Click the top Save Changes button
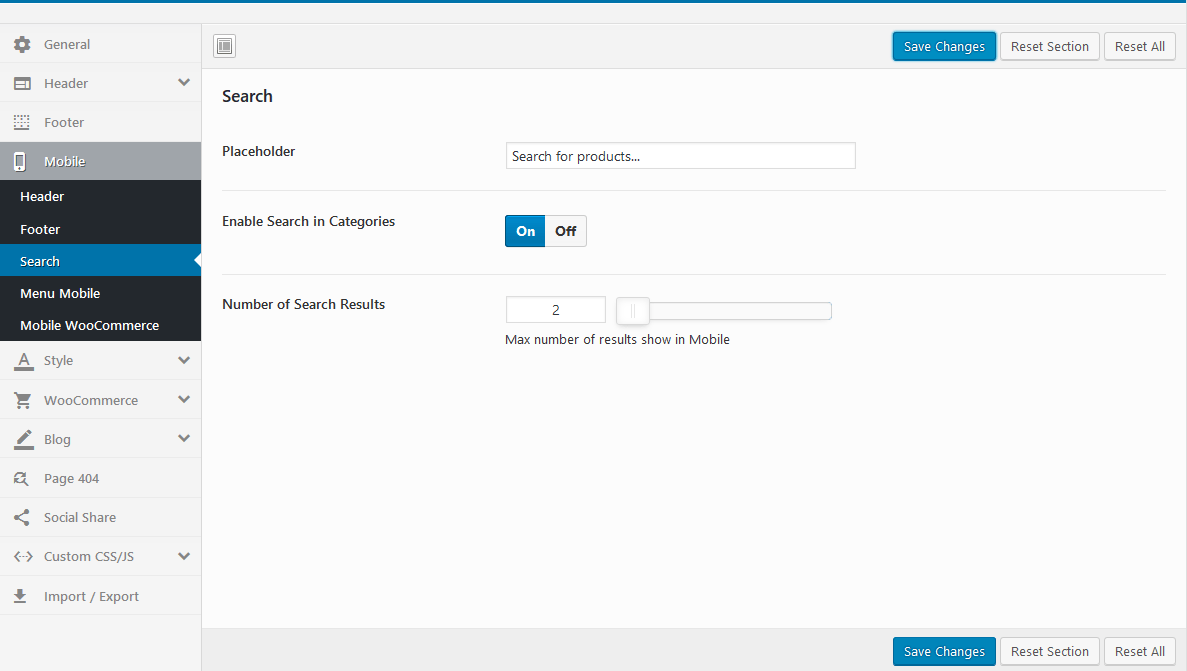1187x671 pixels. click(x=944, y=46)
